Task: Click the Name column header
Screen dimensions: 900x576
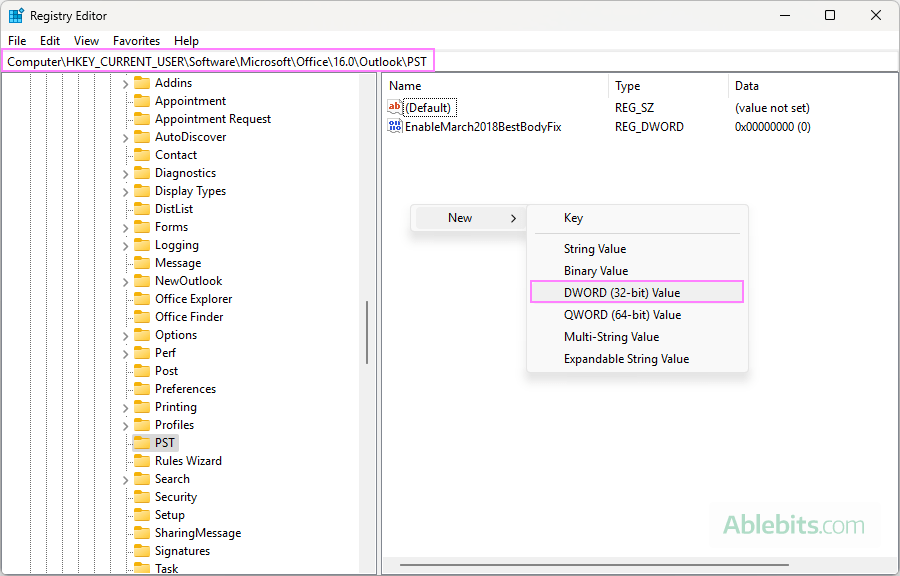Action: tap(495, 86)
